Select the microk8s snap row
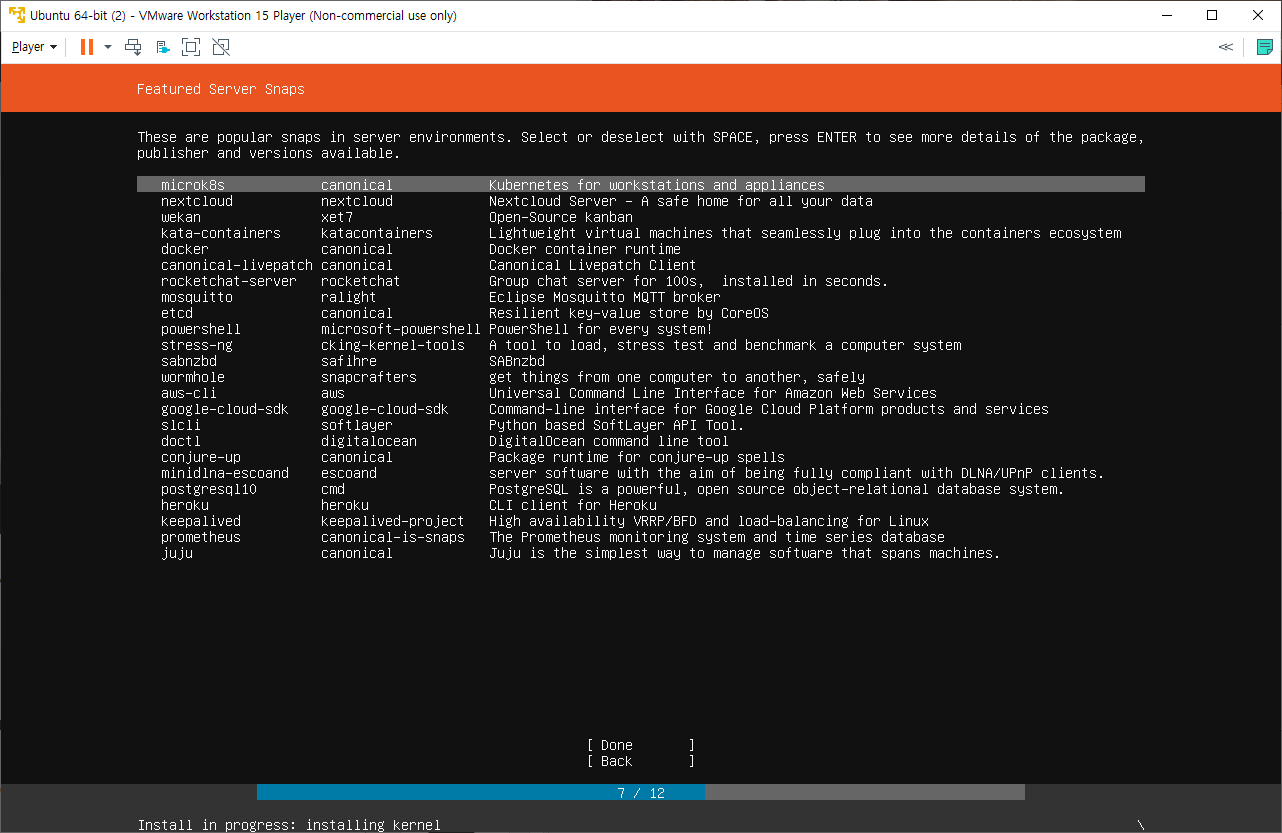Viewport: 1282px width, 833px height. click(641, 185)
